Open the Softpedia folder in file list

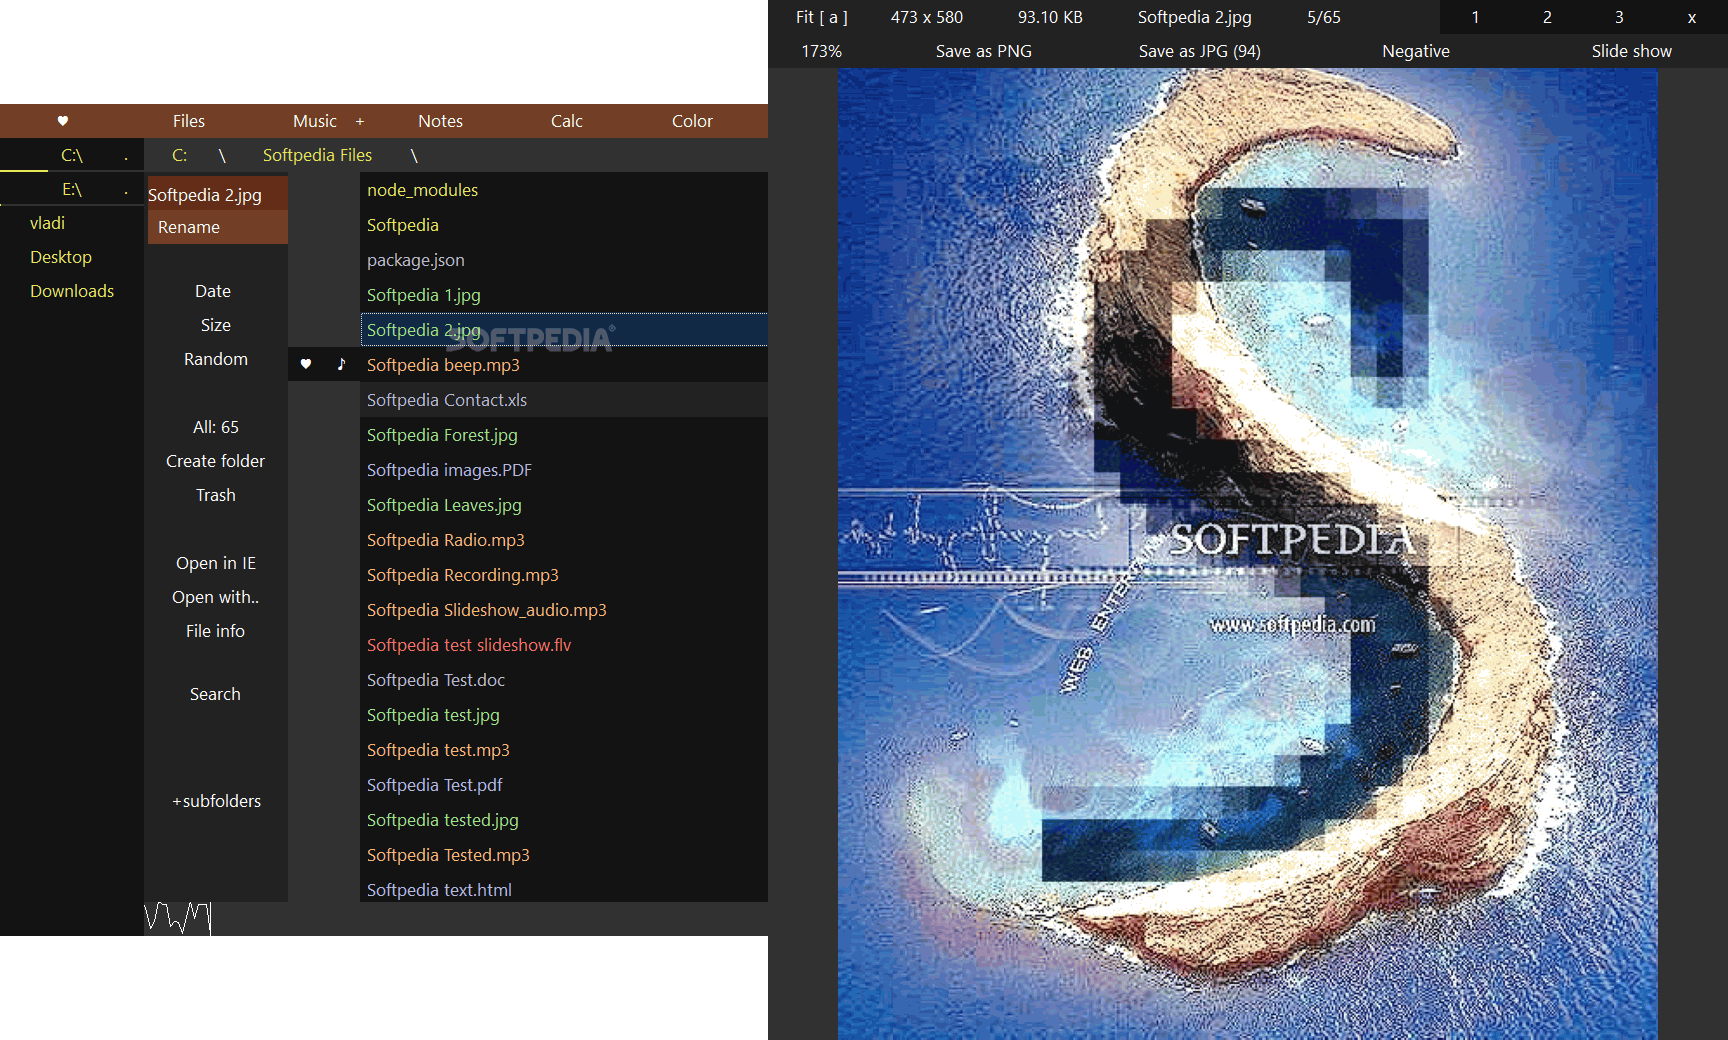(563, 225)
